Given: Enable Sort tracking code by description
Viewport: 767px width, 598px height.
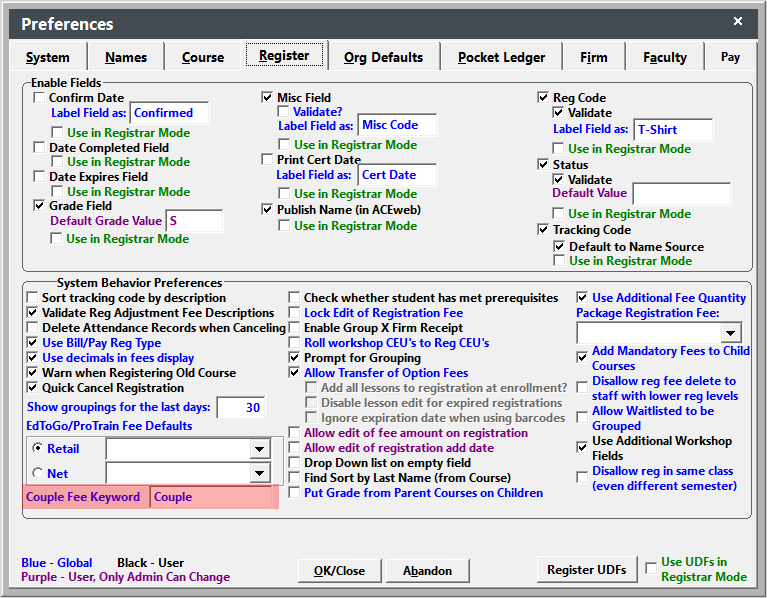Looking at the screenshot, I should click(x=32, y=297).
